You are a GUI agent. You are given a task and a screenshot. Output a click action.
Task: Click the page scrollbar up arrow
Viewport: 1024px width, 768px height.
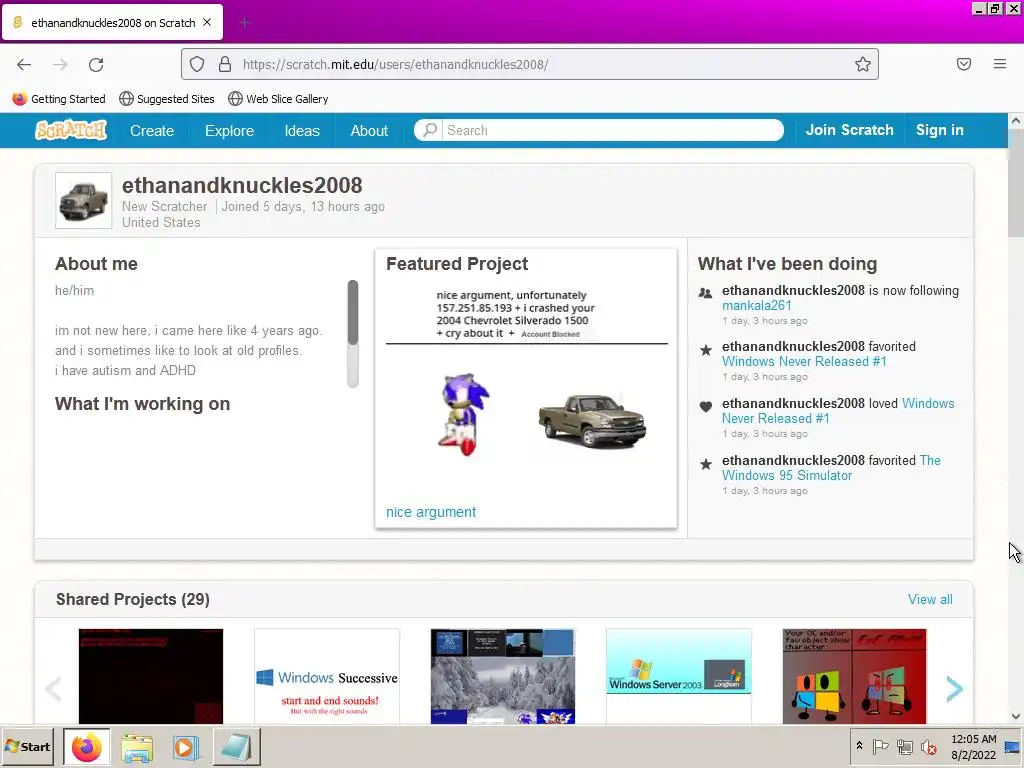(x=1016, y=120)
